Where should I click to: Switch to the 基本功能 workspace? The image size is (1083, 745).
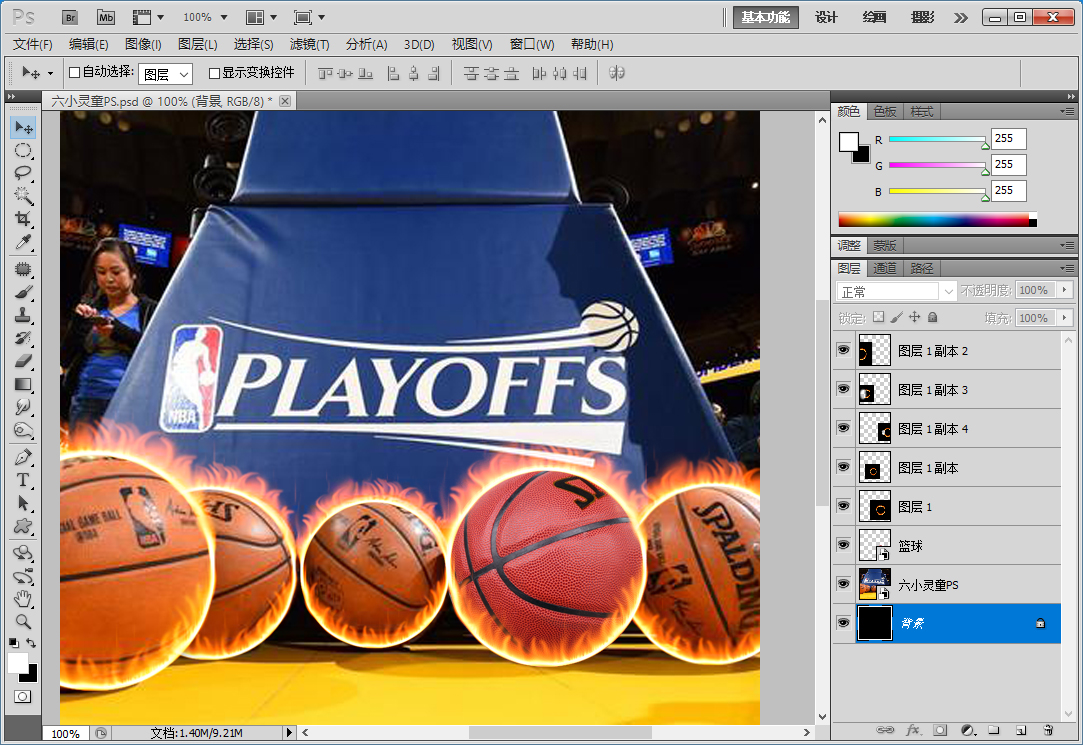(765, 17)
